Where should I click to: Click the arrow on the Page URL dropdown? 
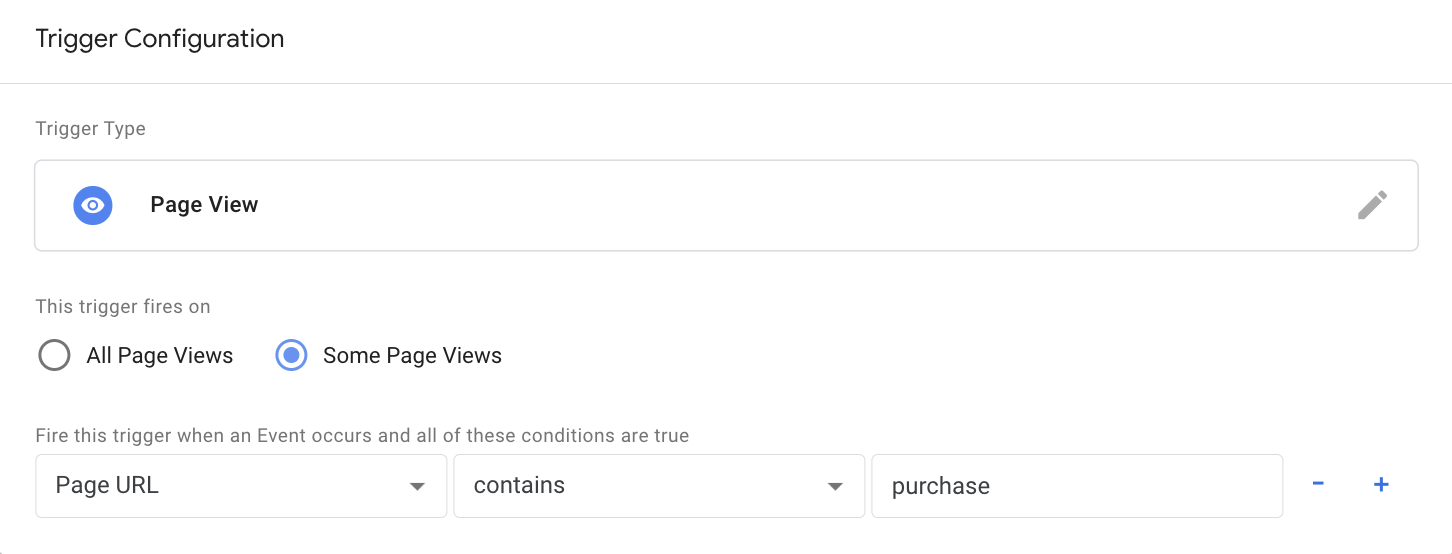418,487
